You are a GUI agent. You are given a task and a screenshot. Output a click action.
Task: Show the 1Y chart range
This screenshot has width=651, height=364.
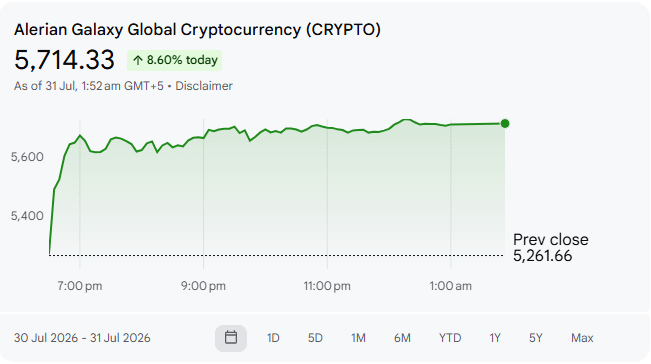[x=495, y=338]
